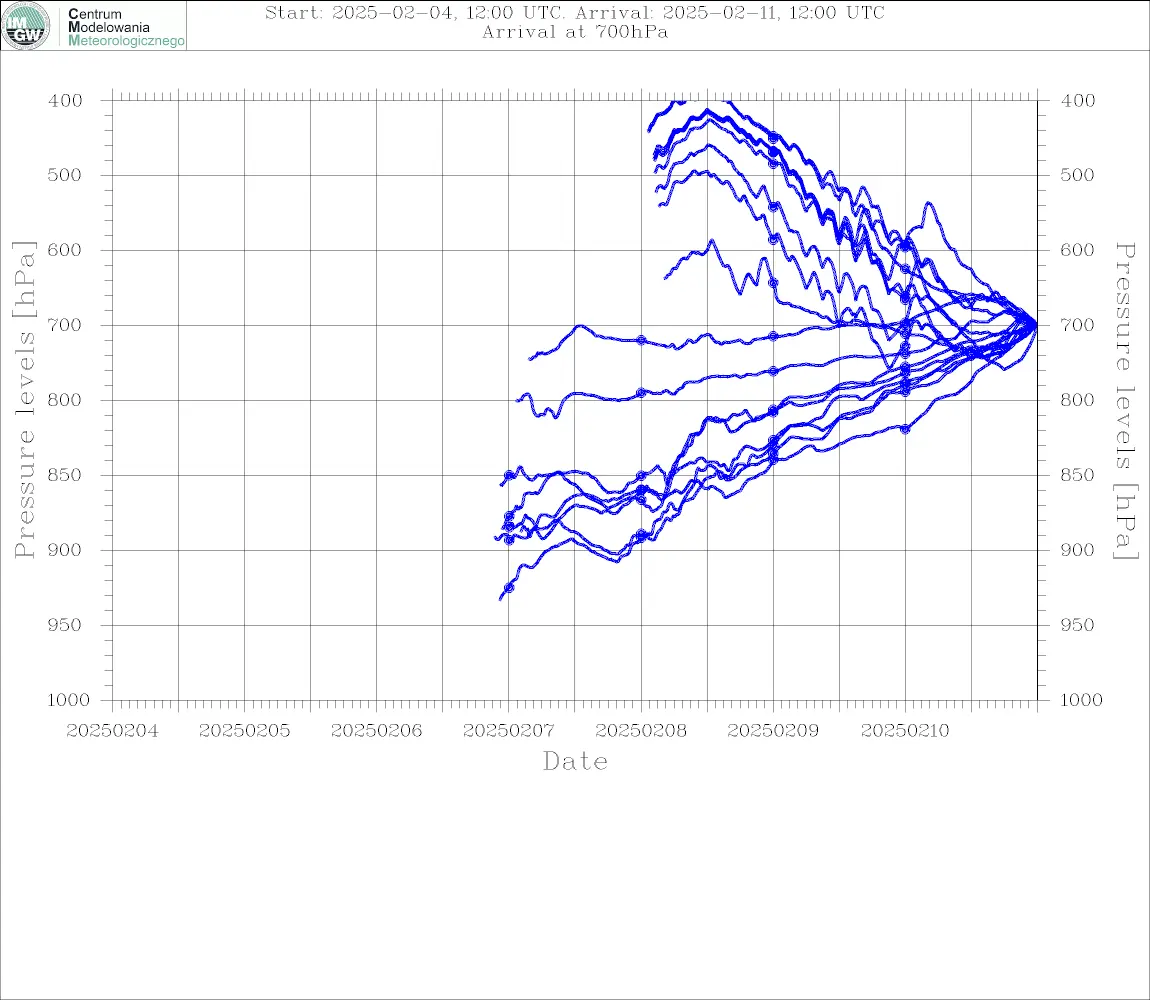Click the lowest trajectory marker near 925 hPa
1150x1000 pixels.
click(509, 588)
